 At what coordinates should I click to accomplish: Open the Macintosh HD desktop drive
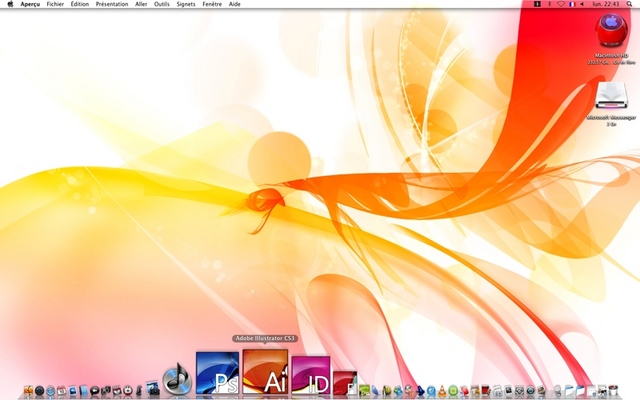tap(611, 30)
